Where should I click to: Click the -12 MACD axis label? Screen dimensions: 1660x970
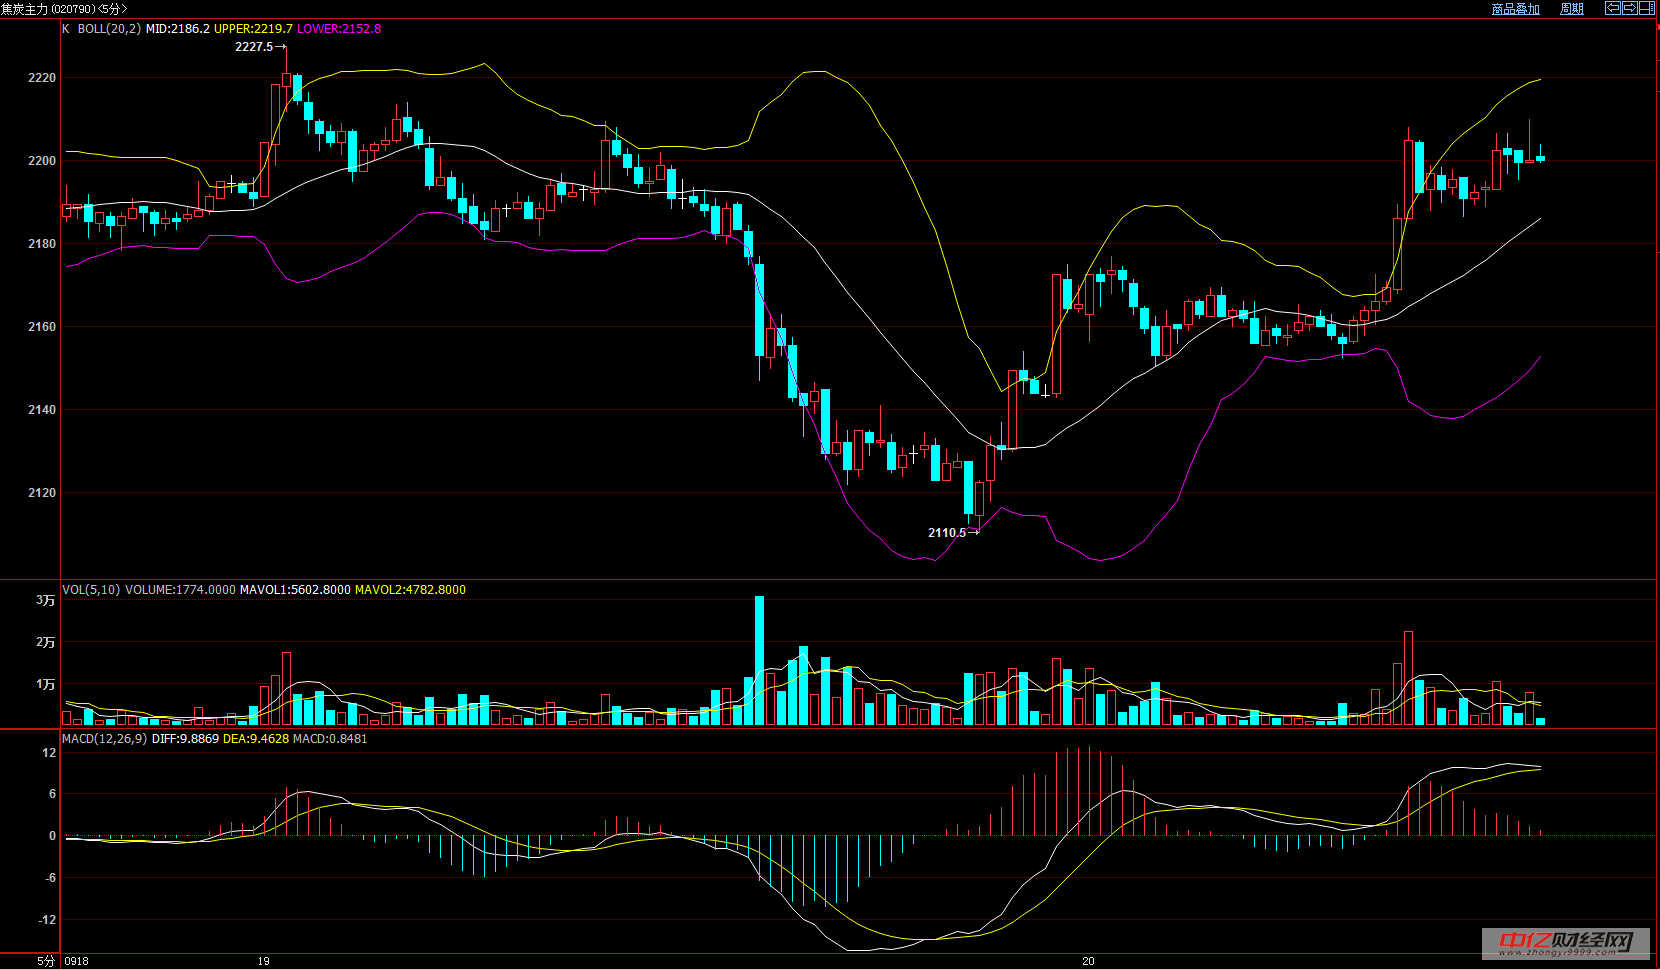(47, 920)
